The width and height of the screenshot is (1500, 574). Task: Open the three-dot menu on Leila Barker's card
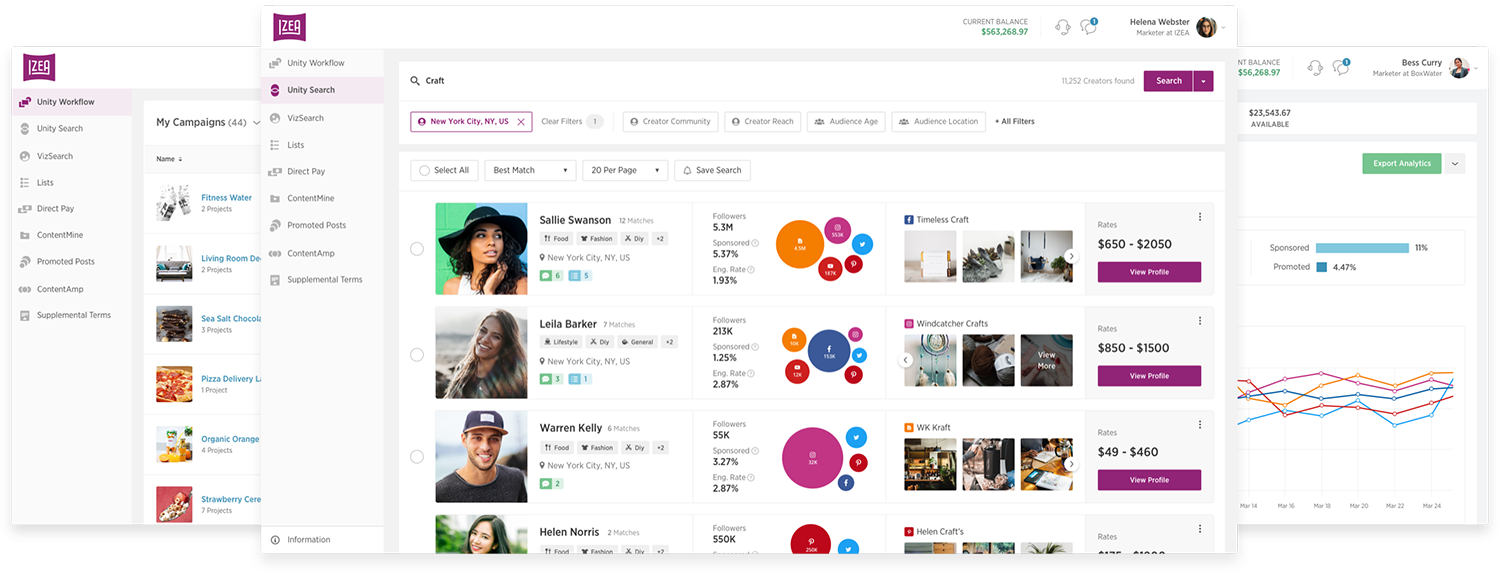(1200, 321)
